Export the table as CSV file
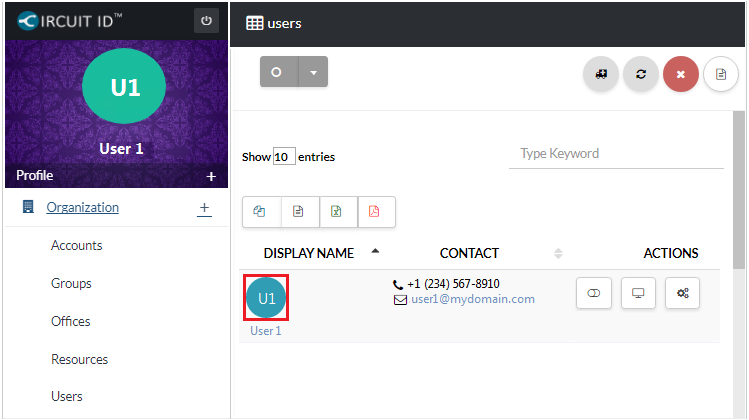Screen dimensions: 749x420 click(299, 211)
